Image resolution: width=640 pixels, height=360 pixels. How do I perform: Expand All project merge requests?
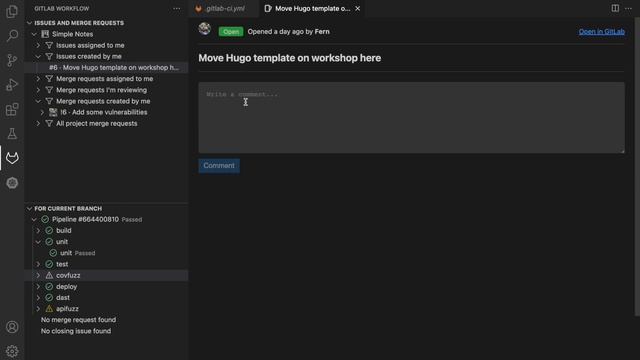(x=38, y=123)
